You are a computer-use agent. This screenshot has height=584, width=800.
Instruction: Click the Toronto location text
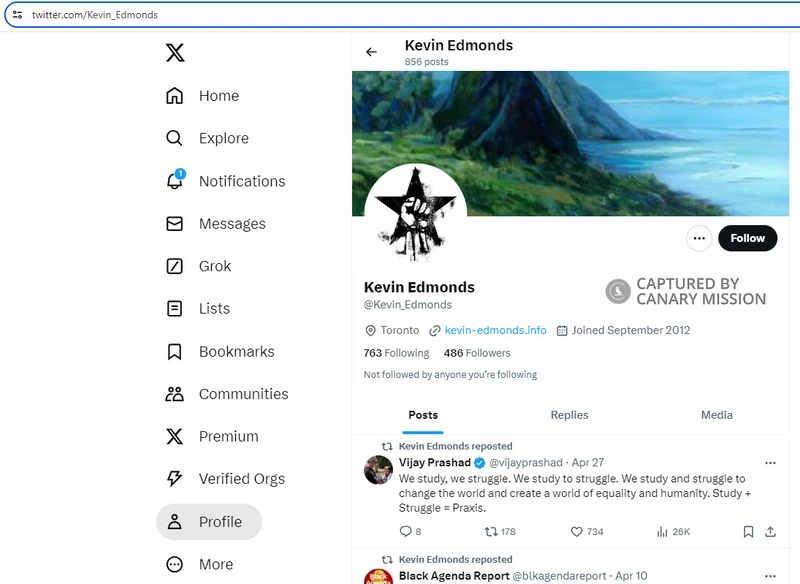(399, 331)
